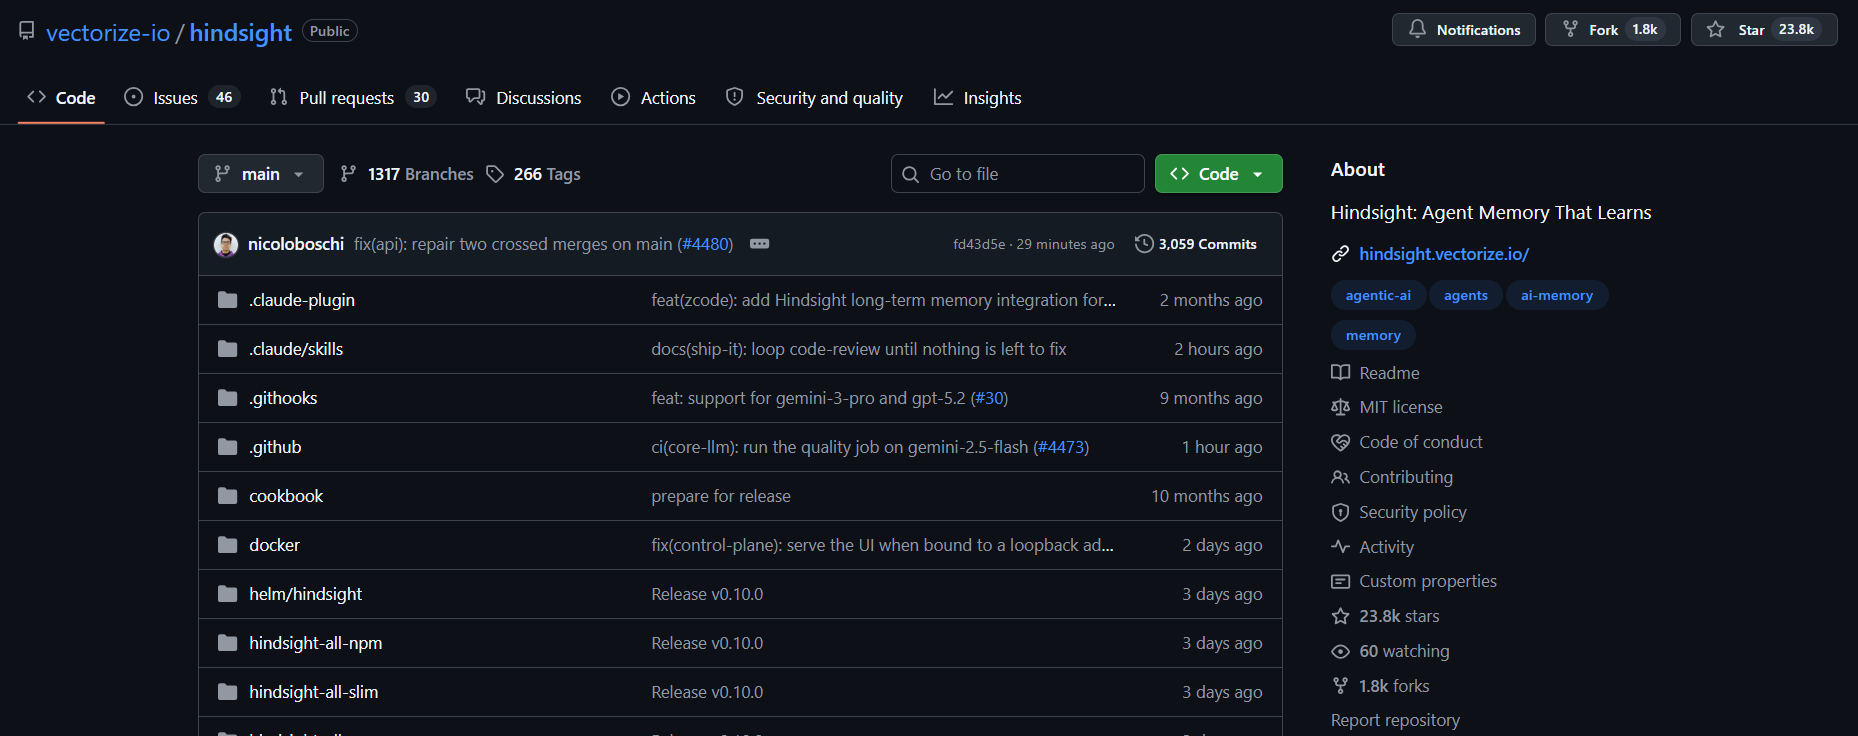This screenshot has height=736, width=1858.
Task: Switch to Pull requests tab
Action: coord(352,98)
